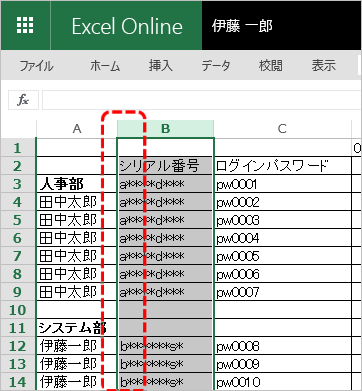Select row 4 header
The width and height of the screenshot is (362, 391).
[18, 202]
